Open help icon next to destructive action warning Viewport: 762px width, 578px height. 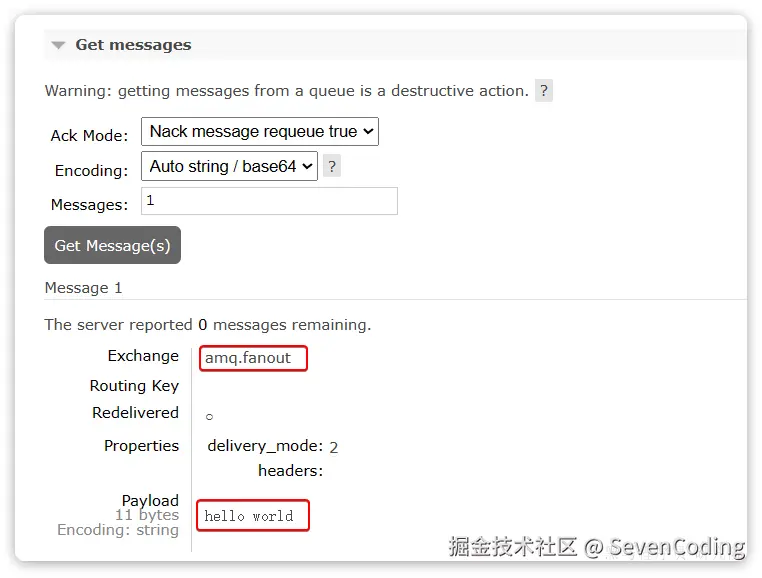tap(544, 90)
